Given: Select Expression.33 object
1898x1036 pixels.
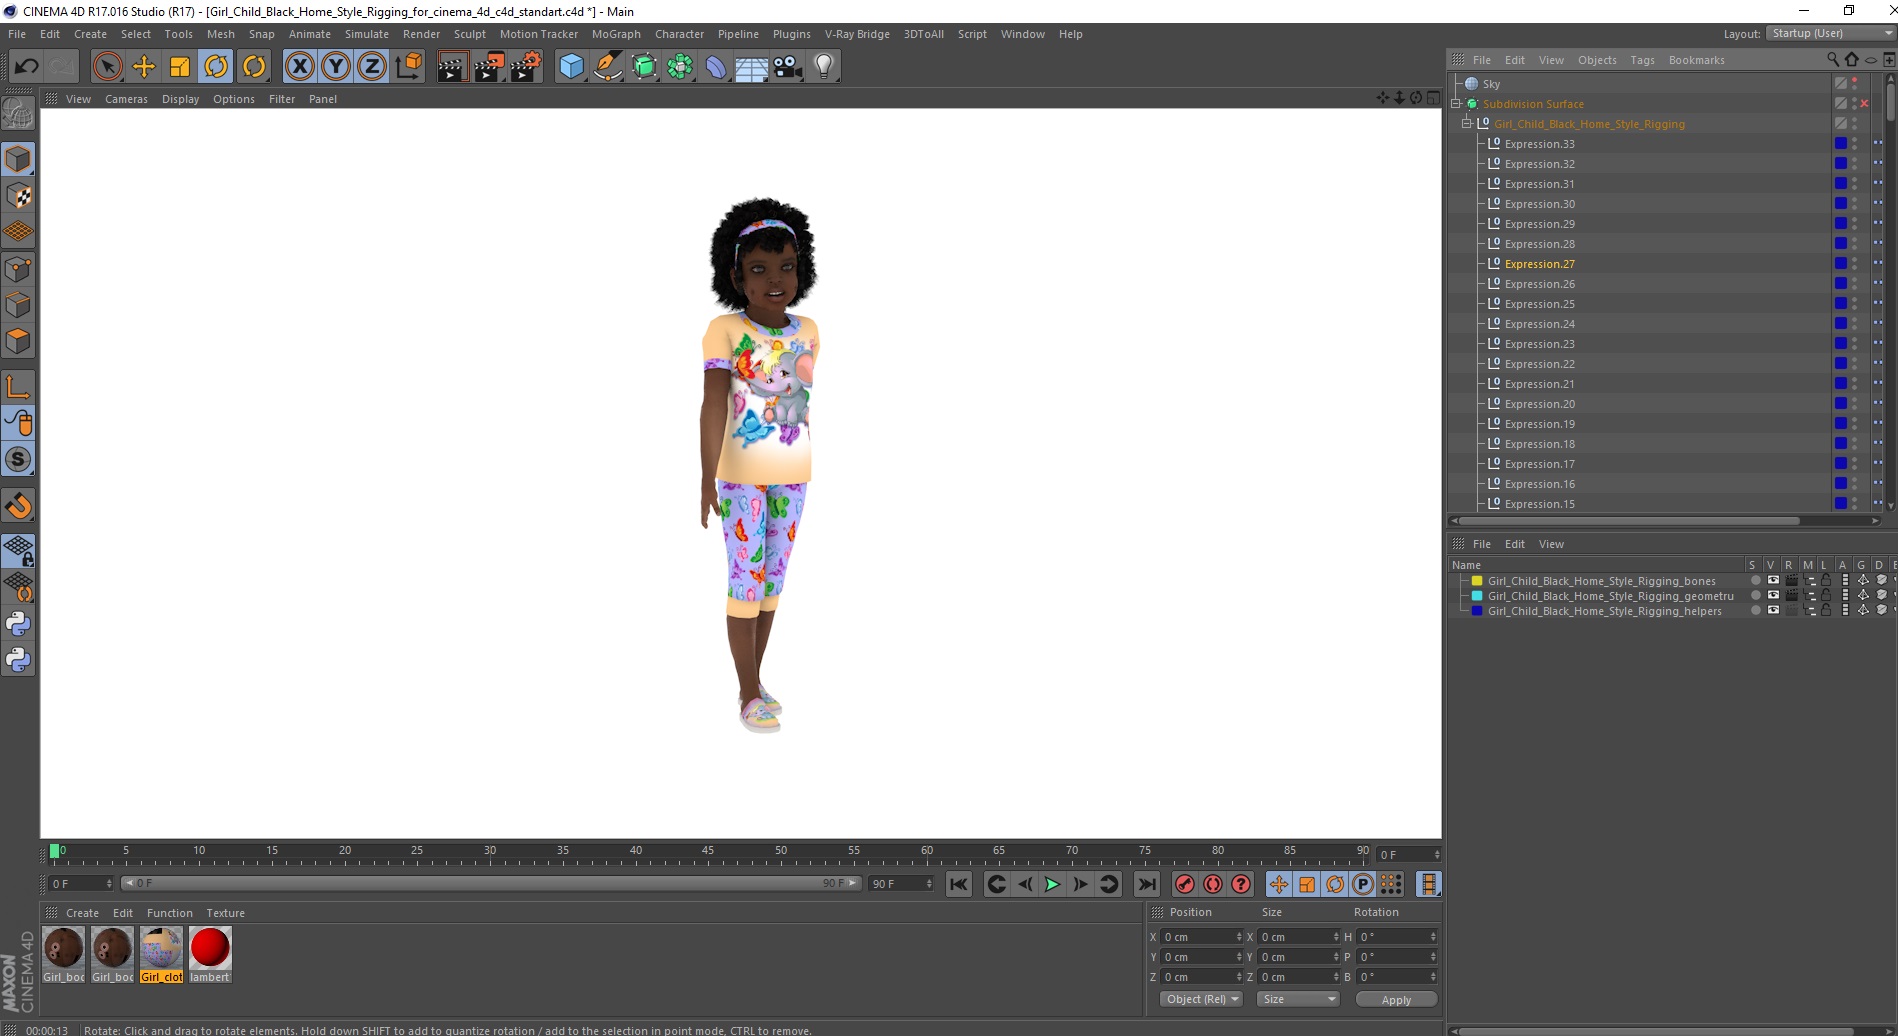Looking at the screenshot, I should 1539,144.
